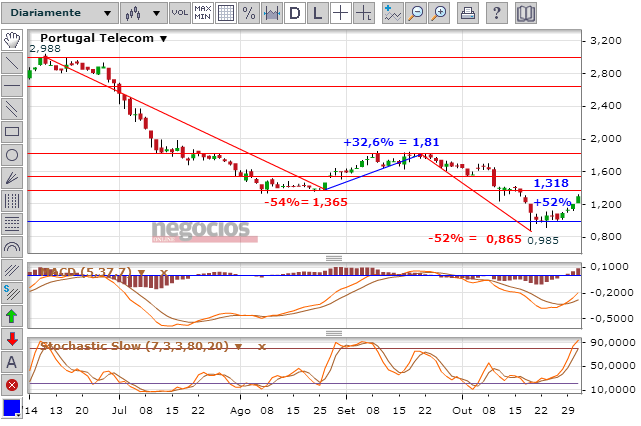Select the circle drawing tool

(12, 155)
